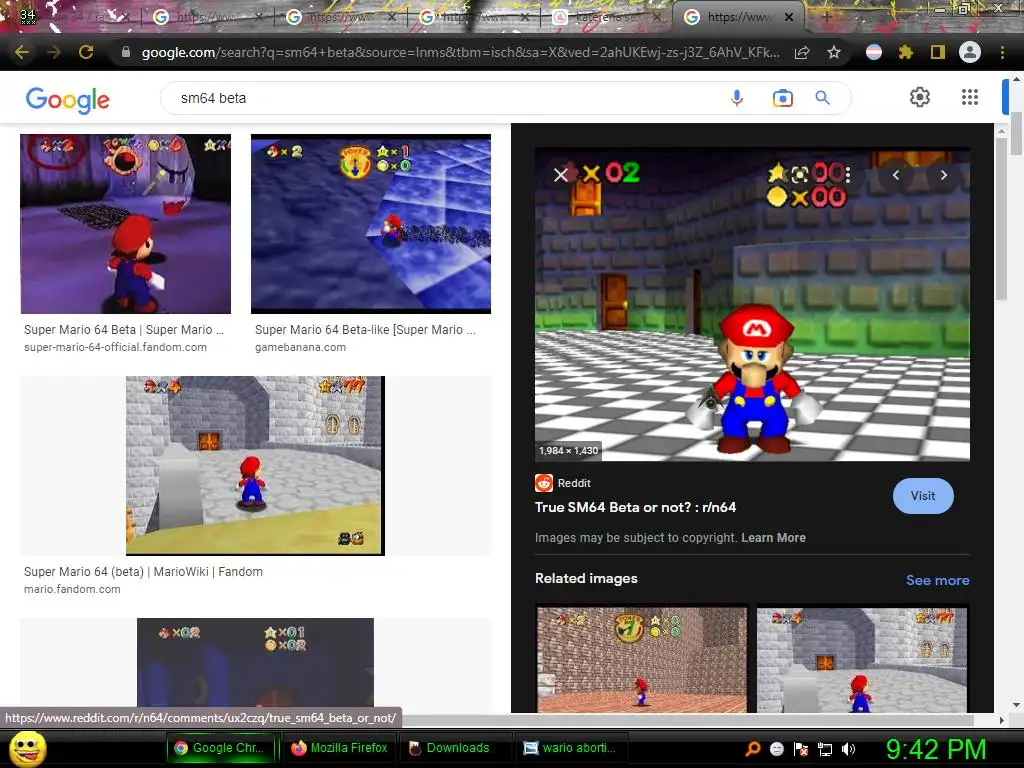Click the page's vertical scrollbar thumb
1024x768 pixels.
[1016, 134]
